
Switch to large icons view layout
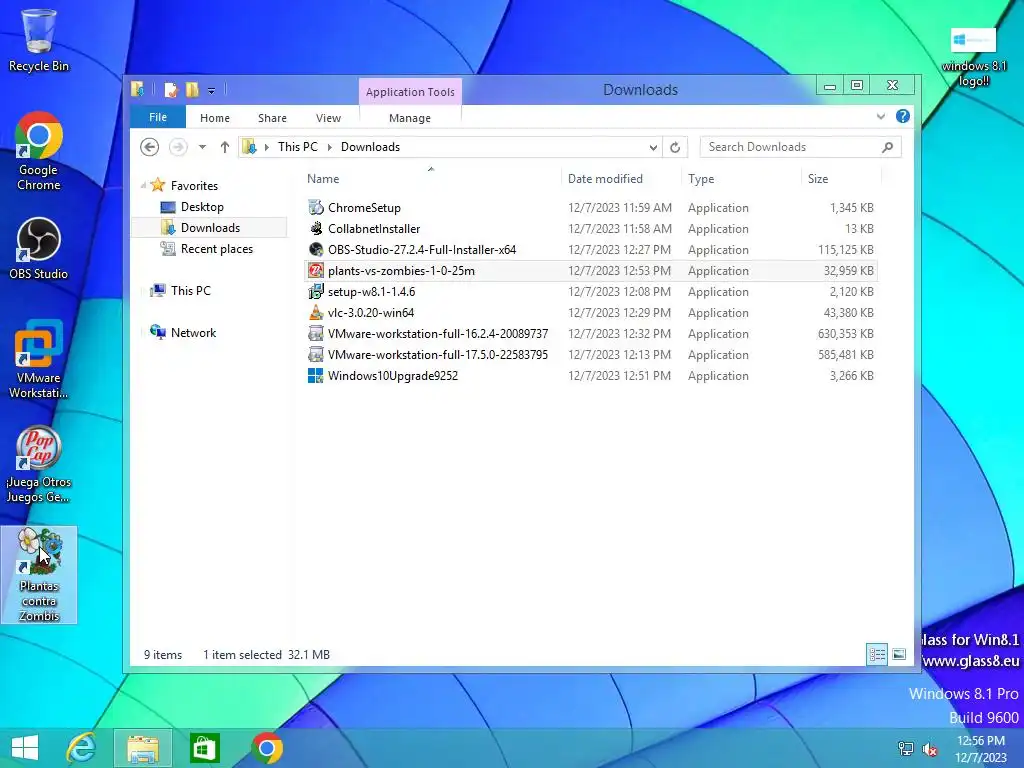tap(899, 654)
